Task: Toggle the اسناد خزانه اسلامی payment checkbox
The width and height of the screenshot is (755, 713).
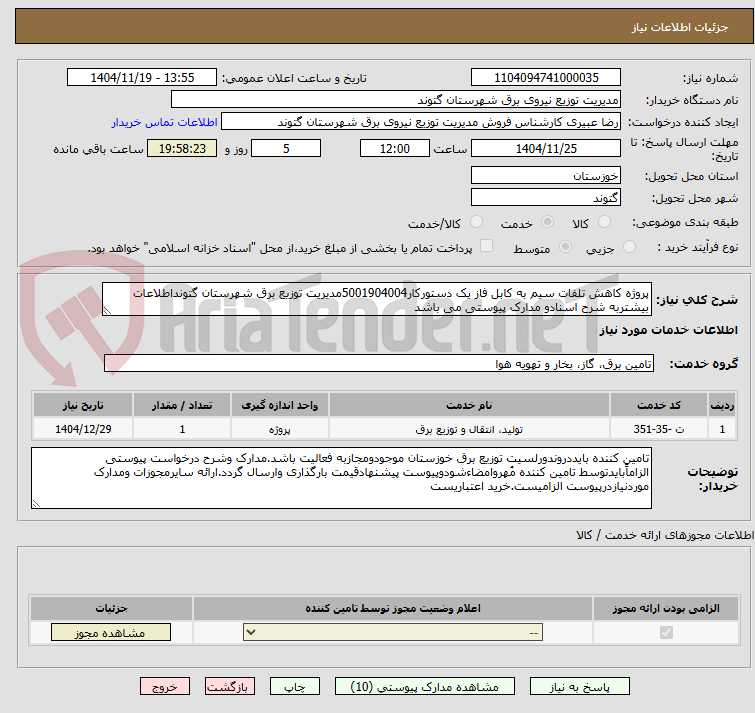Action: click(487, 246)
